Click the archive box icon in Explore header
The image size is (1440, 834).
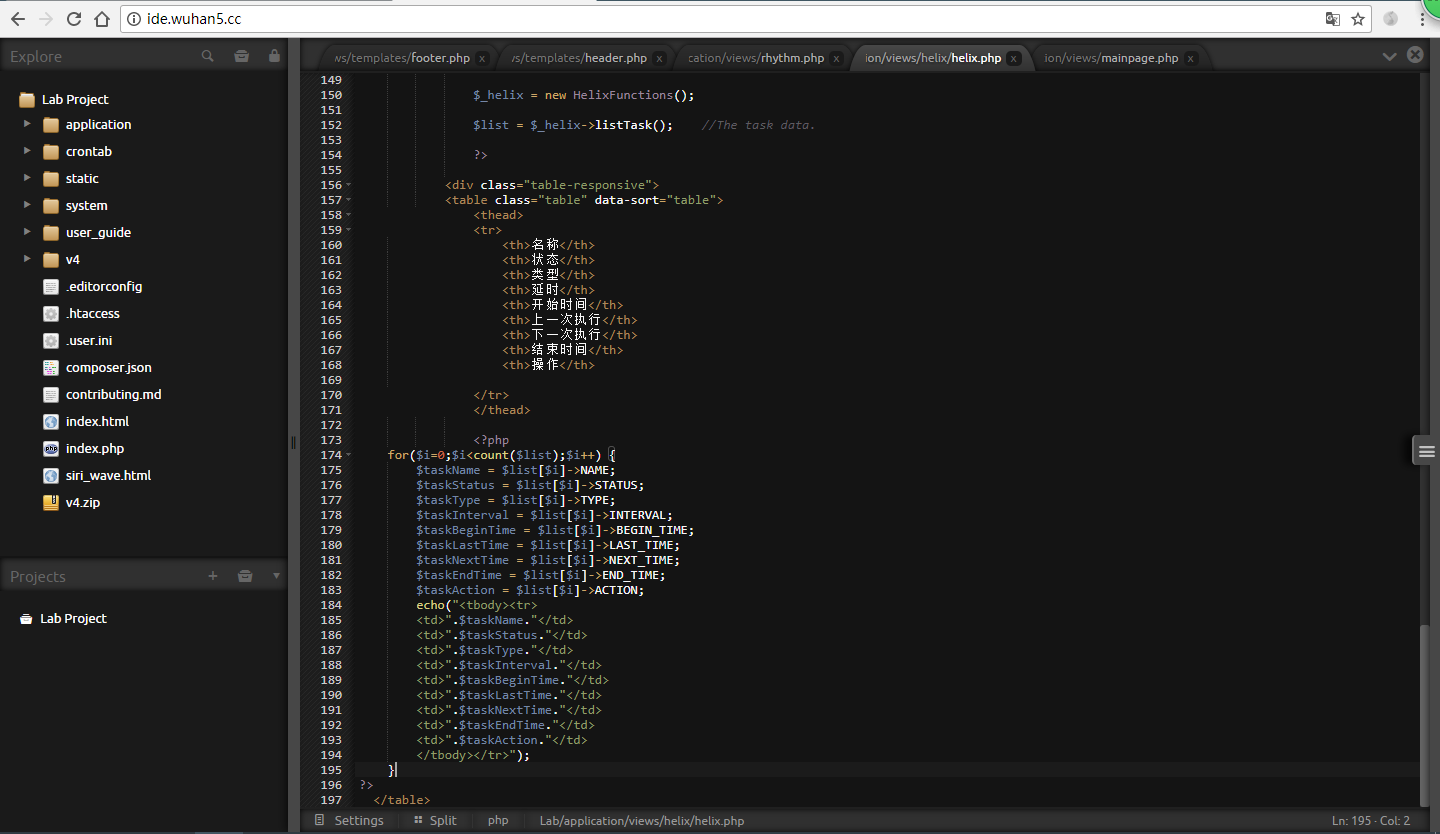coord(241,57)
